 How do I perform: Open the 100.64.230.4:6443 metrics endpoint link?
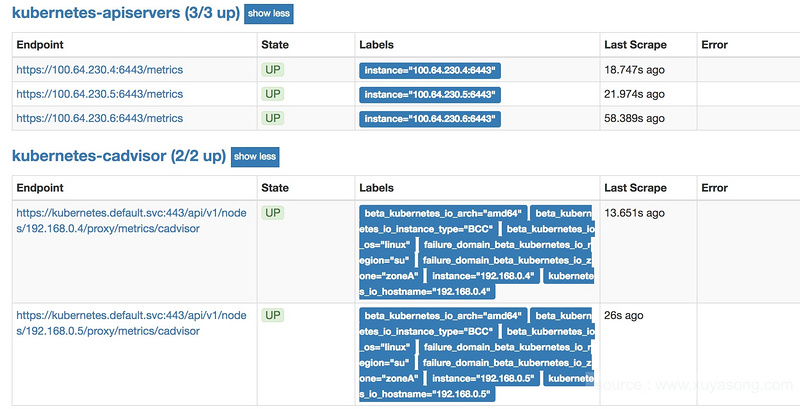tap(99, 70)
